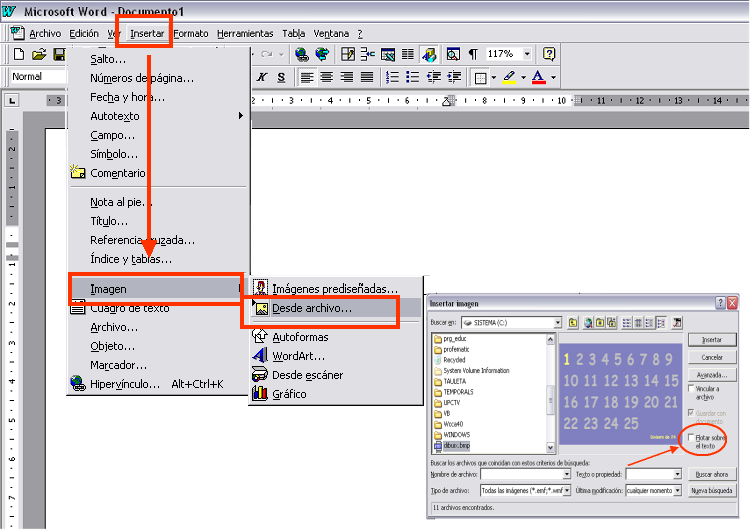This screenshot has width=750, height=530.
Task: Apply yellow highlight color marker
Action: tap(509, 77)
